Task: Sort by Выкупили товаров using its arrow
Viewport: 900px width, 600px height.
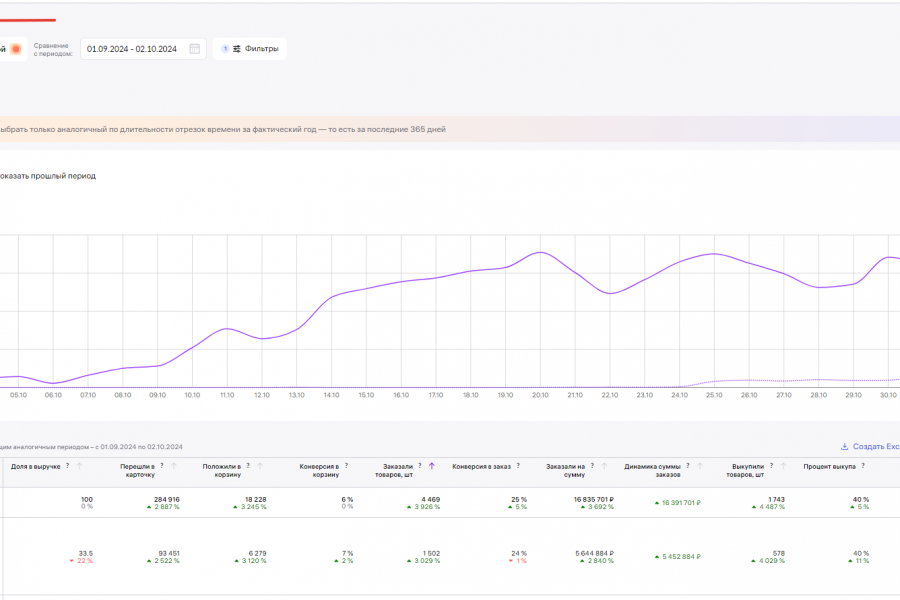Action: pyautogui.click(x=783, y=466)
